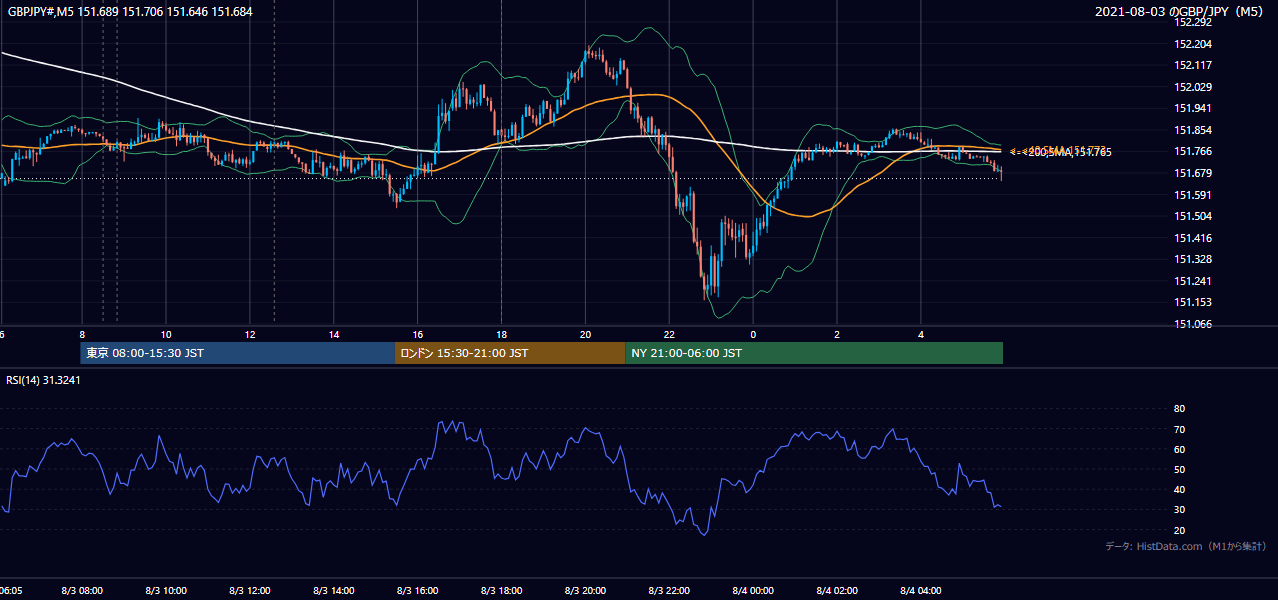
Task: Click the RSI axis value 70
Action: click(1179, 429)
